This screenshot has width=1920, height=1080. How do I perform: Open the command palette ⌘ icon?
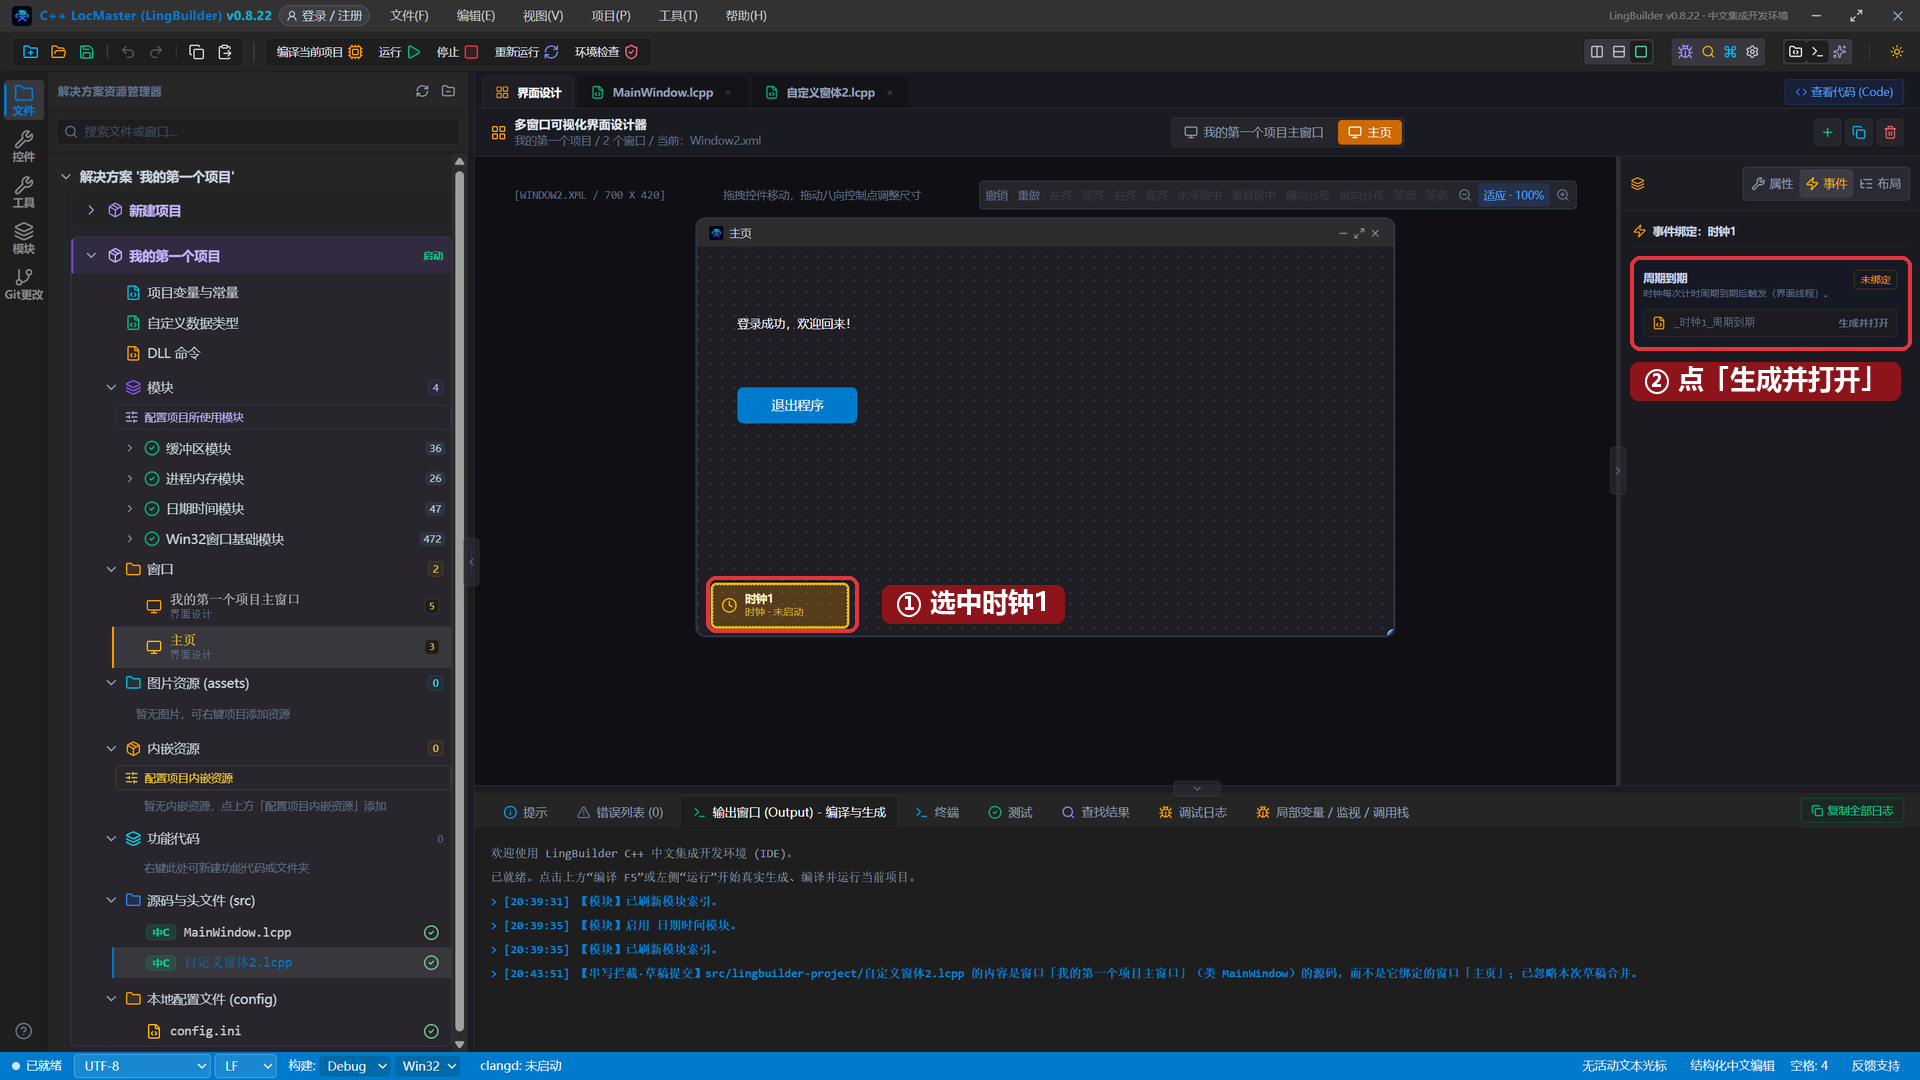point(1730,52)
